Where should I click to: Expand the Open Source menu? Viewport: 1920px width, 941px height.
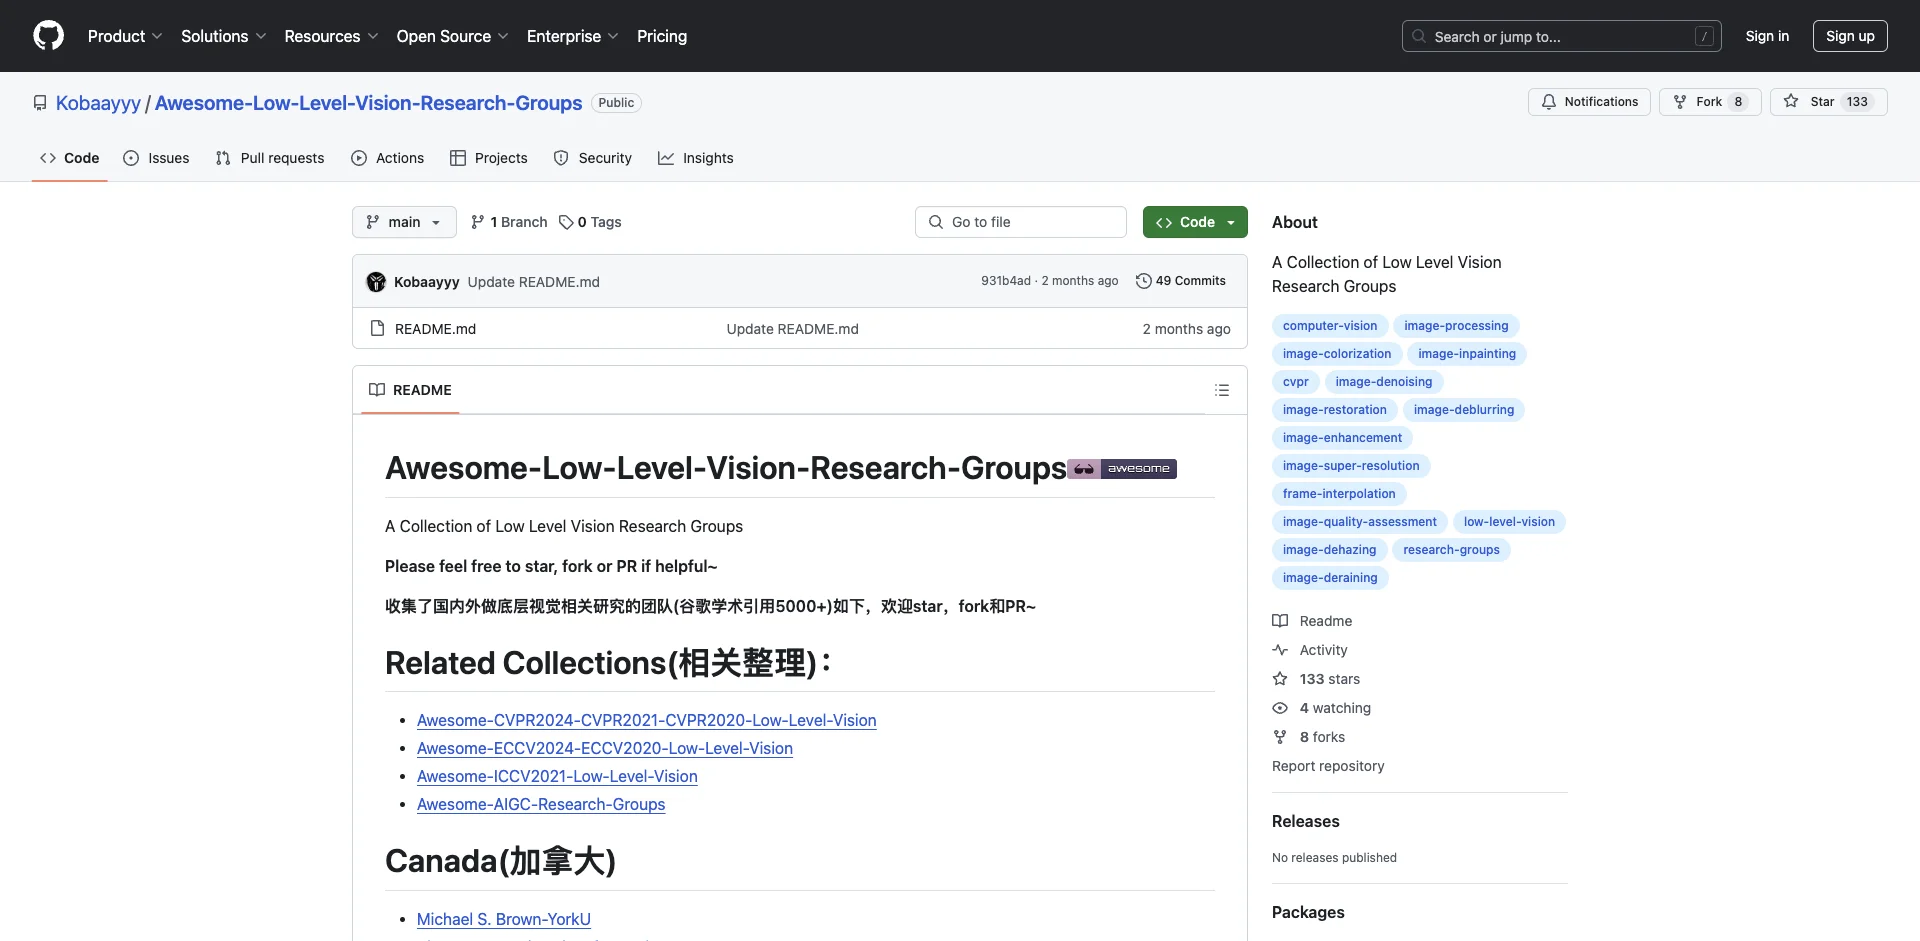click(x=452, y=36)
